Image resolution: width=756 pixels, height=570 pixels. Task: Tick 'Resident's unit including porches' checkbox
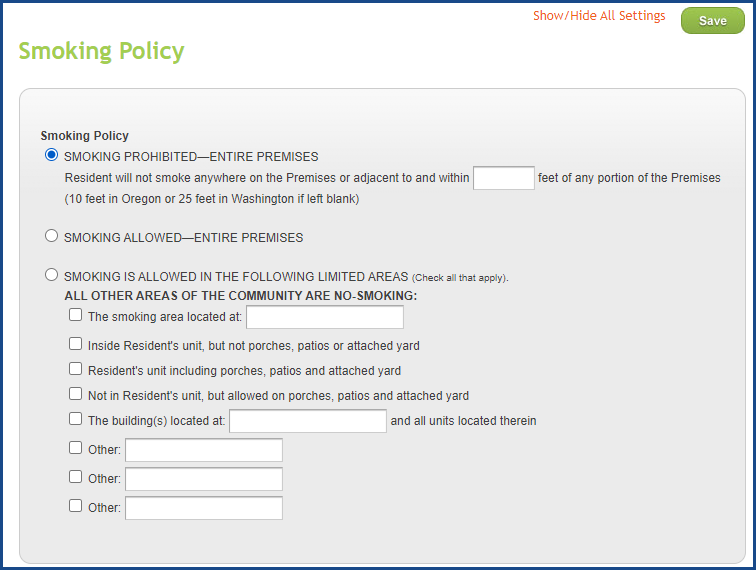click(x=75, y=369)
